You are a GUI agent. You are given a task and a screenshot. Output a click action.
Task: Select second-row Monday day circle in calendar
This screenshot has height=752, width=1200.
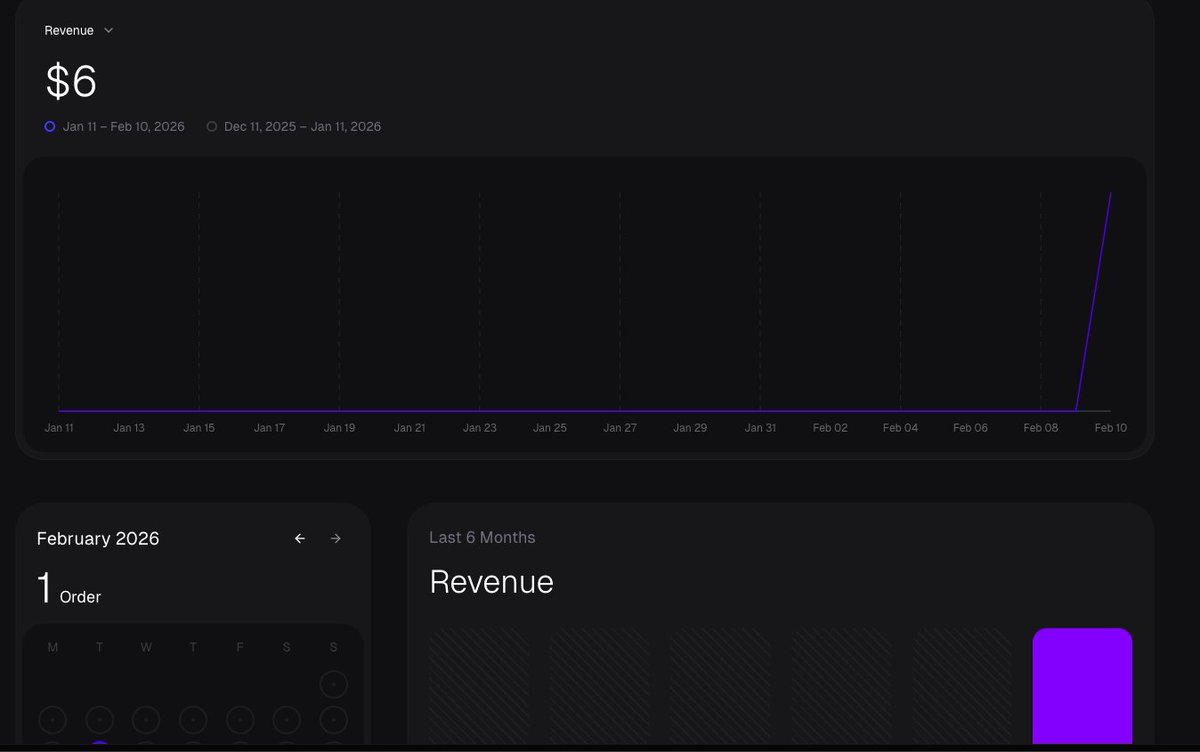[x=53, y=720]
